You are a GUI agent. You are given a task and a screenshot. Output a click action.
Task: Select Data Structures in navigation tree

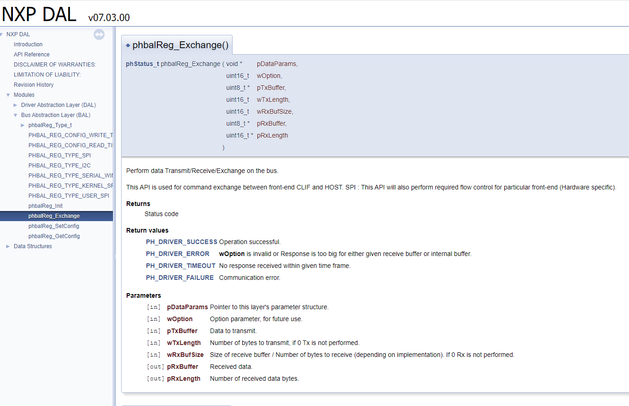pyautogui.click(x=33, y=246)
